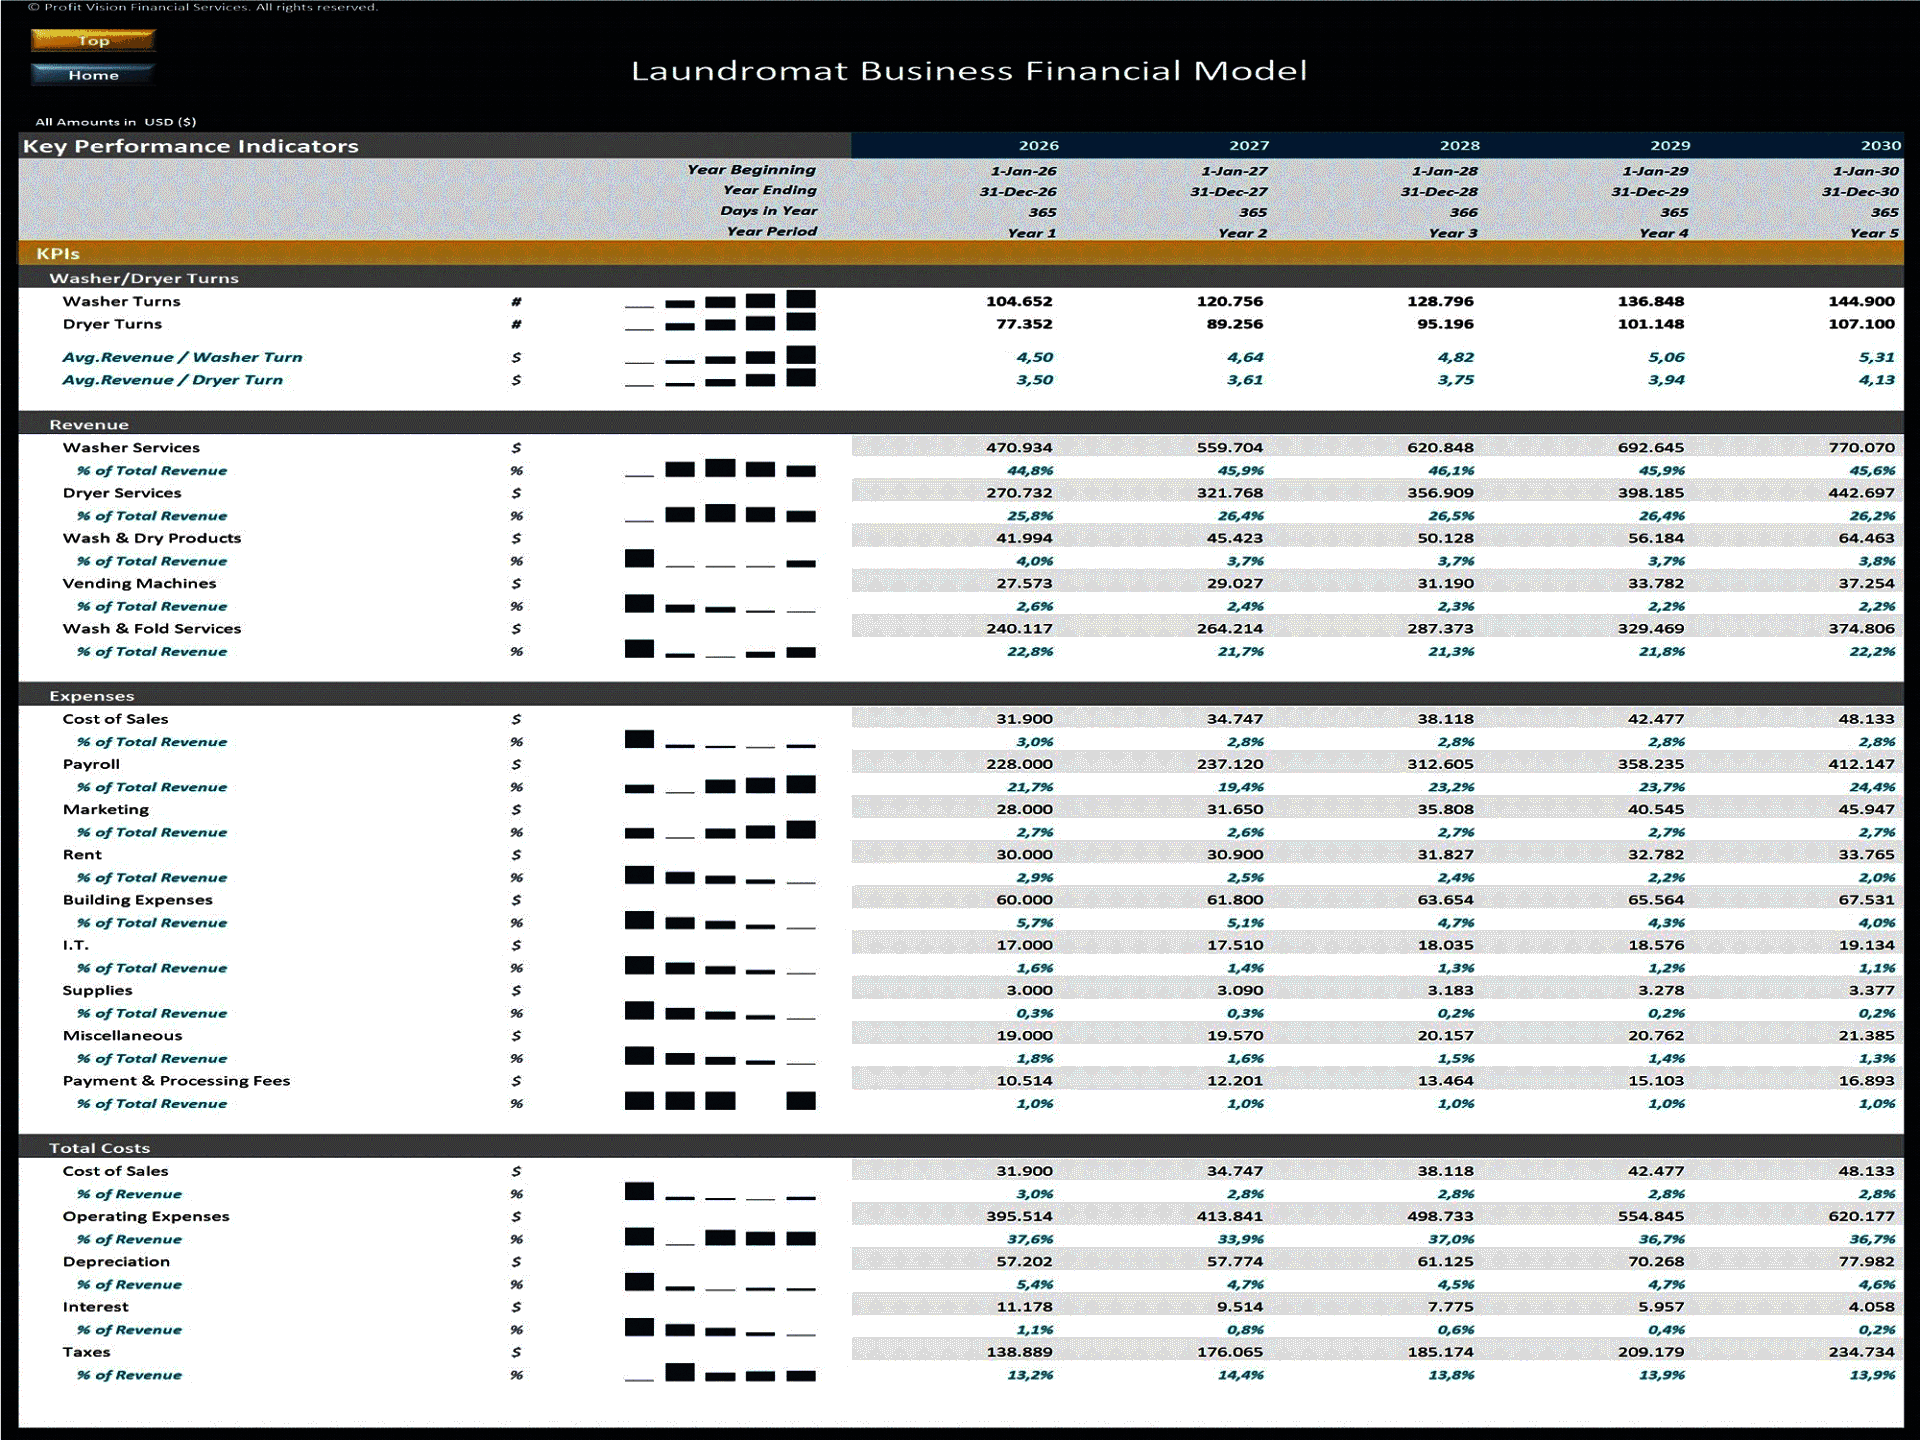Click the Dryer Turns sparkline chart
This screenshot has width=1920, height=1440.
[x=720, y=323]
